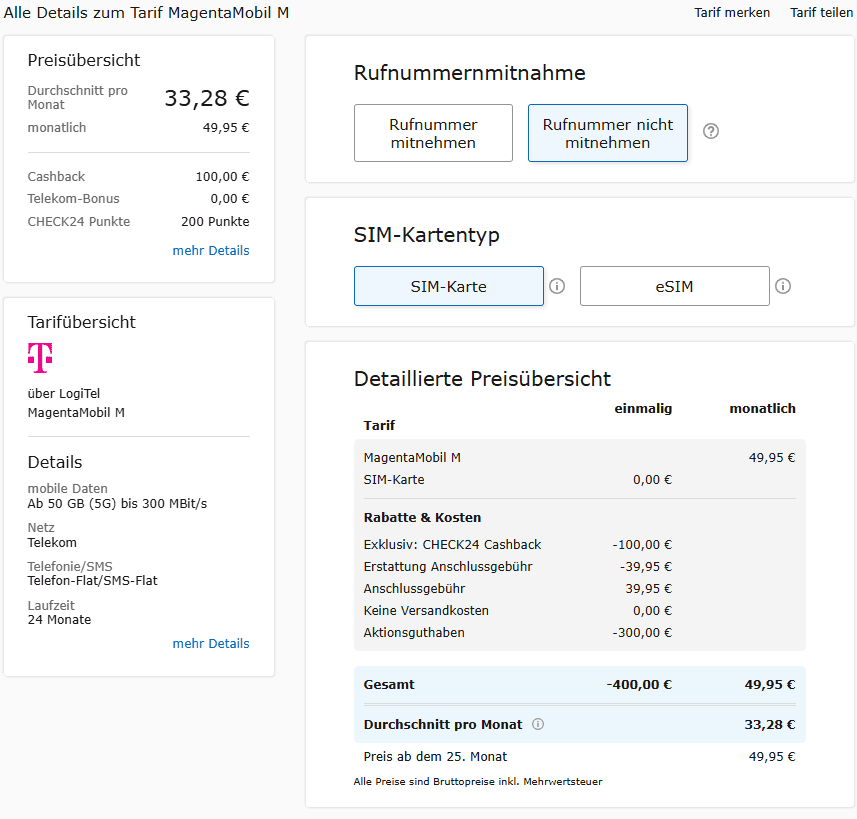Click Tarif merken link
This screenshot has width=857, height=819.
click(x=732, y=12)
